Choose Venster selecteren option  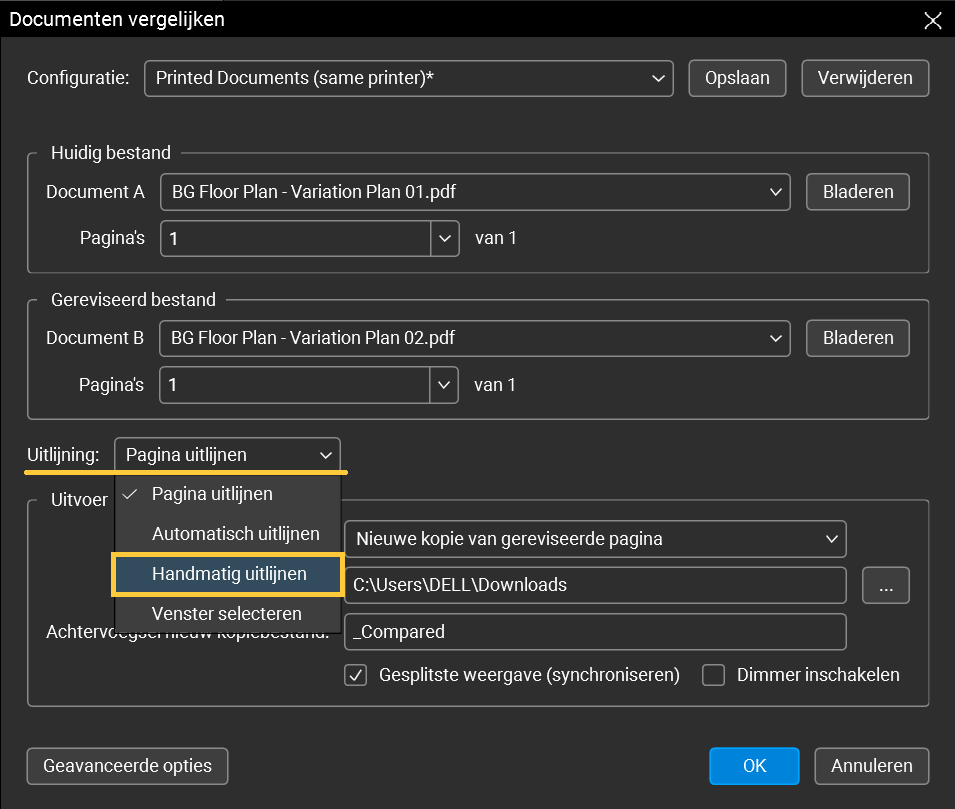227,613
